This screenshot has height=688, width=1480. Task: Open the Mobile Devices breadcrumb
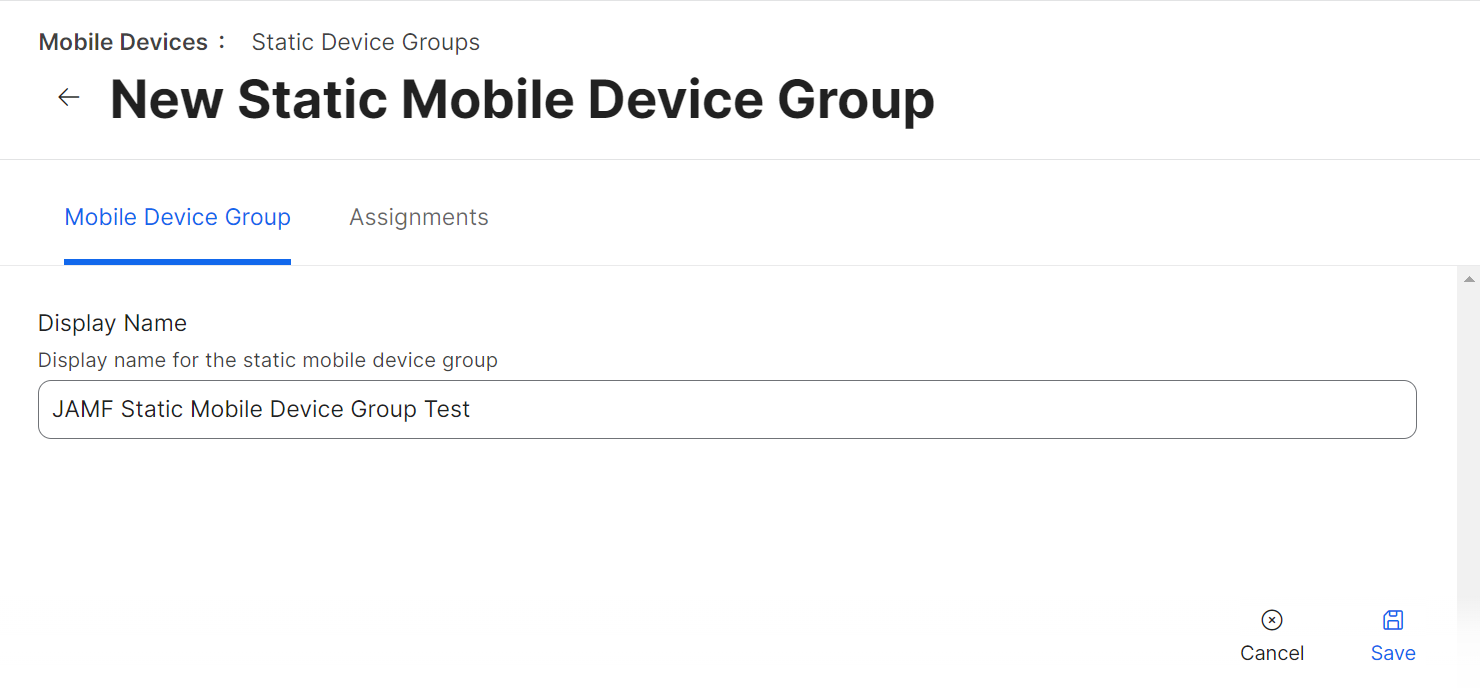(x=123, y=42)
